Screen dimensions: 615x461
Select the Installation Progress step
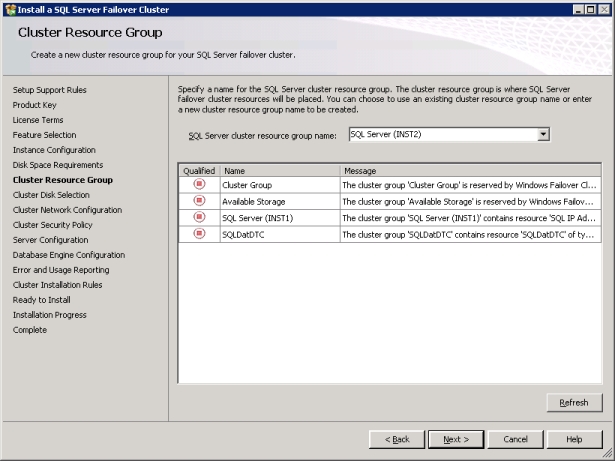point(49,315)
